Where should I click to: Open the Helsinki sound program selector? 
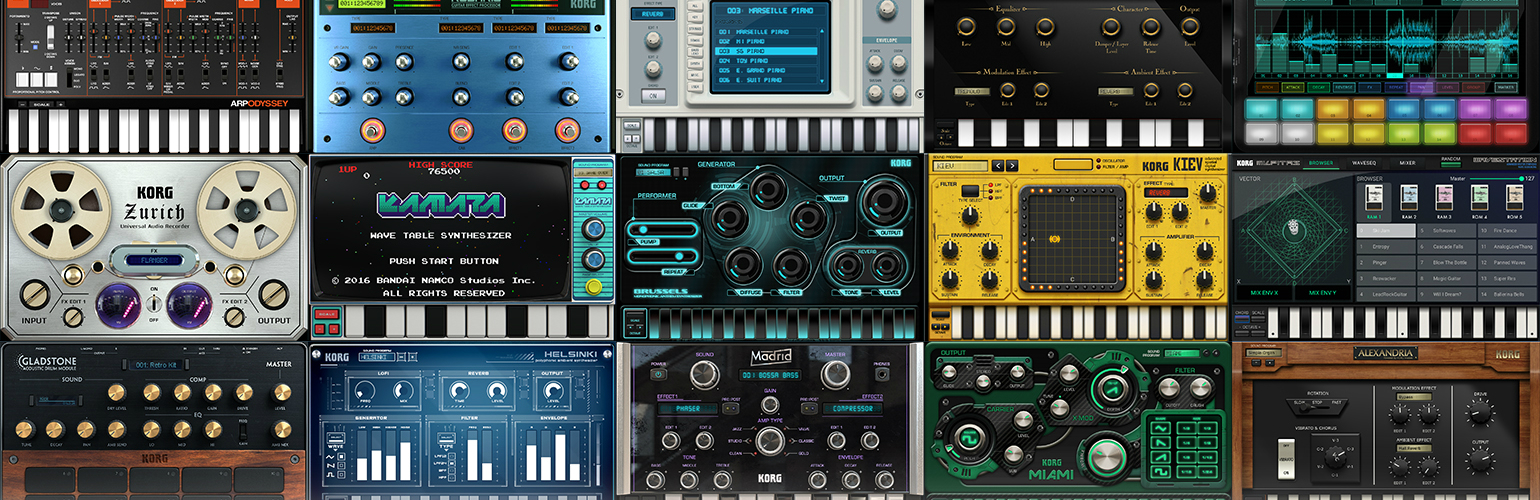(x=378, y=356)
